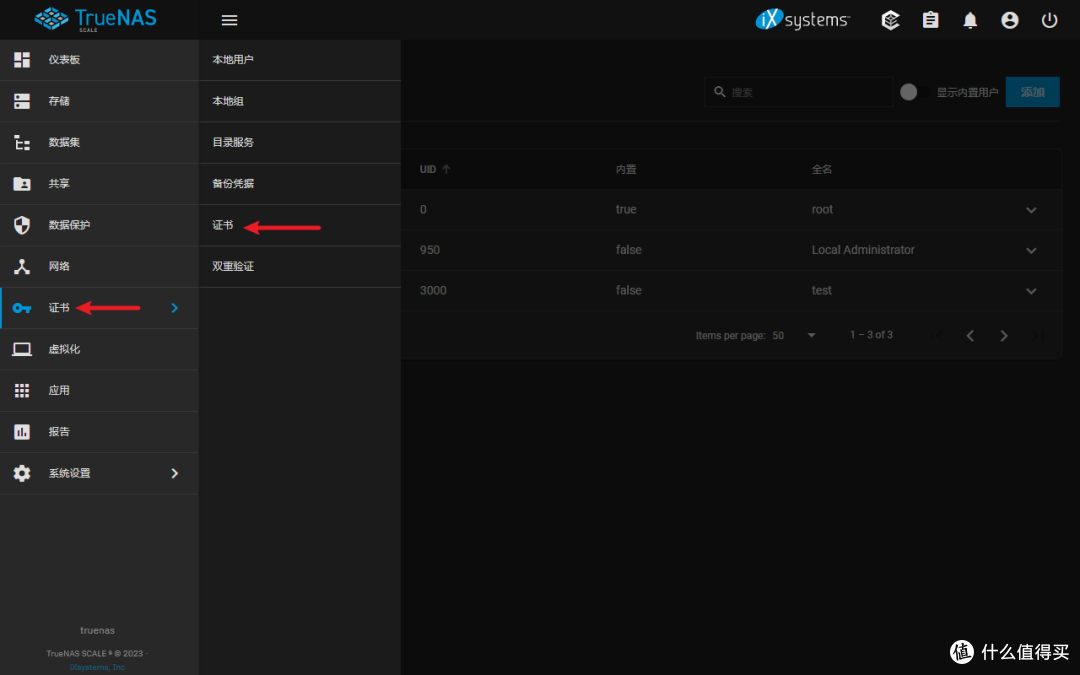1080x675 pixels.
Task: Go to next page arrow
Action: click(x=1004, y=335)
